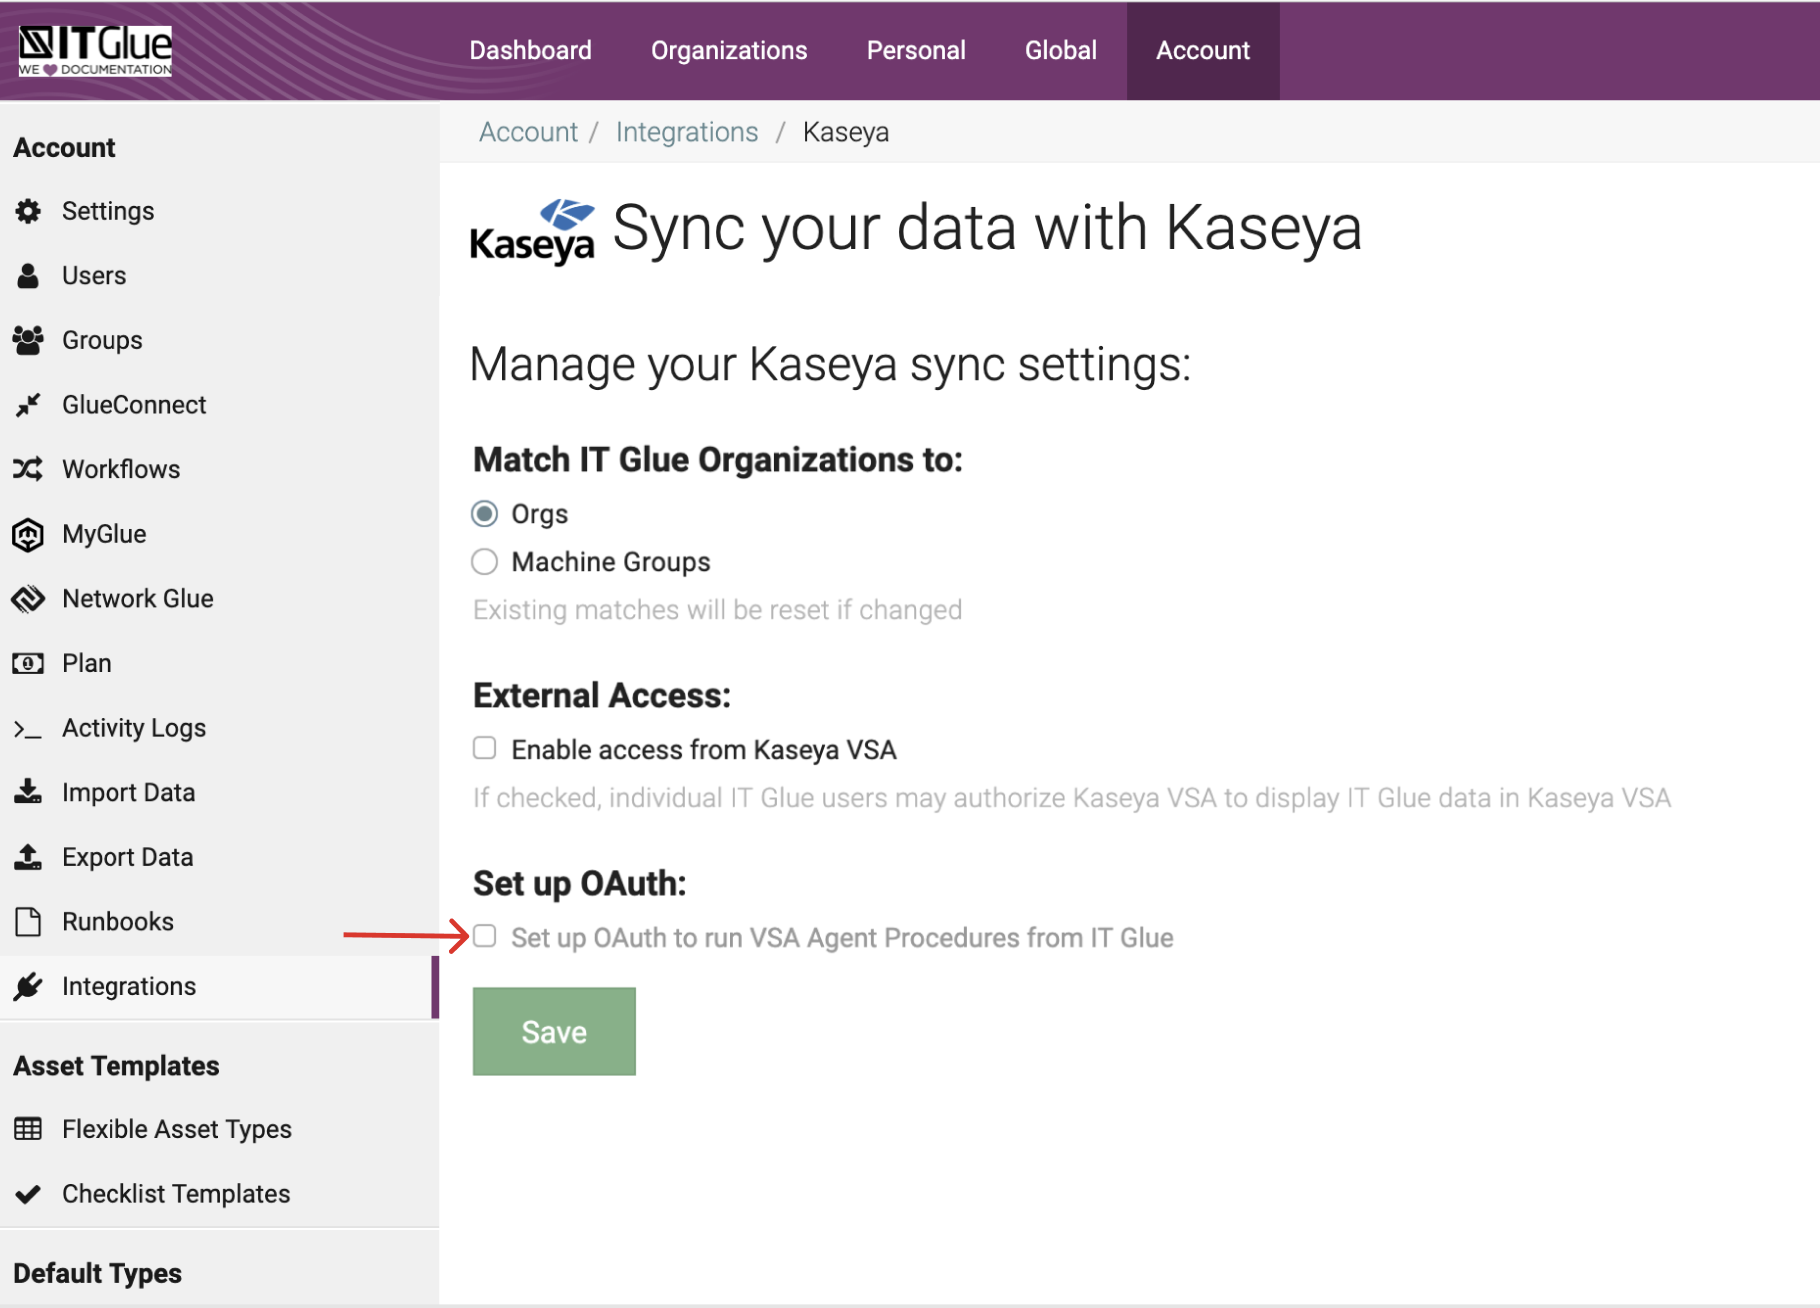
Task: Click the 'Enable access from Kaseya VSA' label
Action: coord(704,750)
